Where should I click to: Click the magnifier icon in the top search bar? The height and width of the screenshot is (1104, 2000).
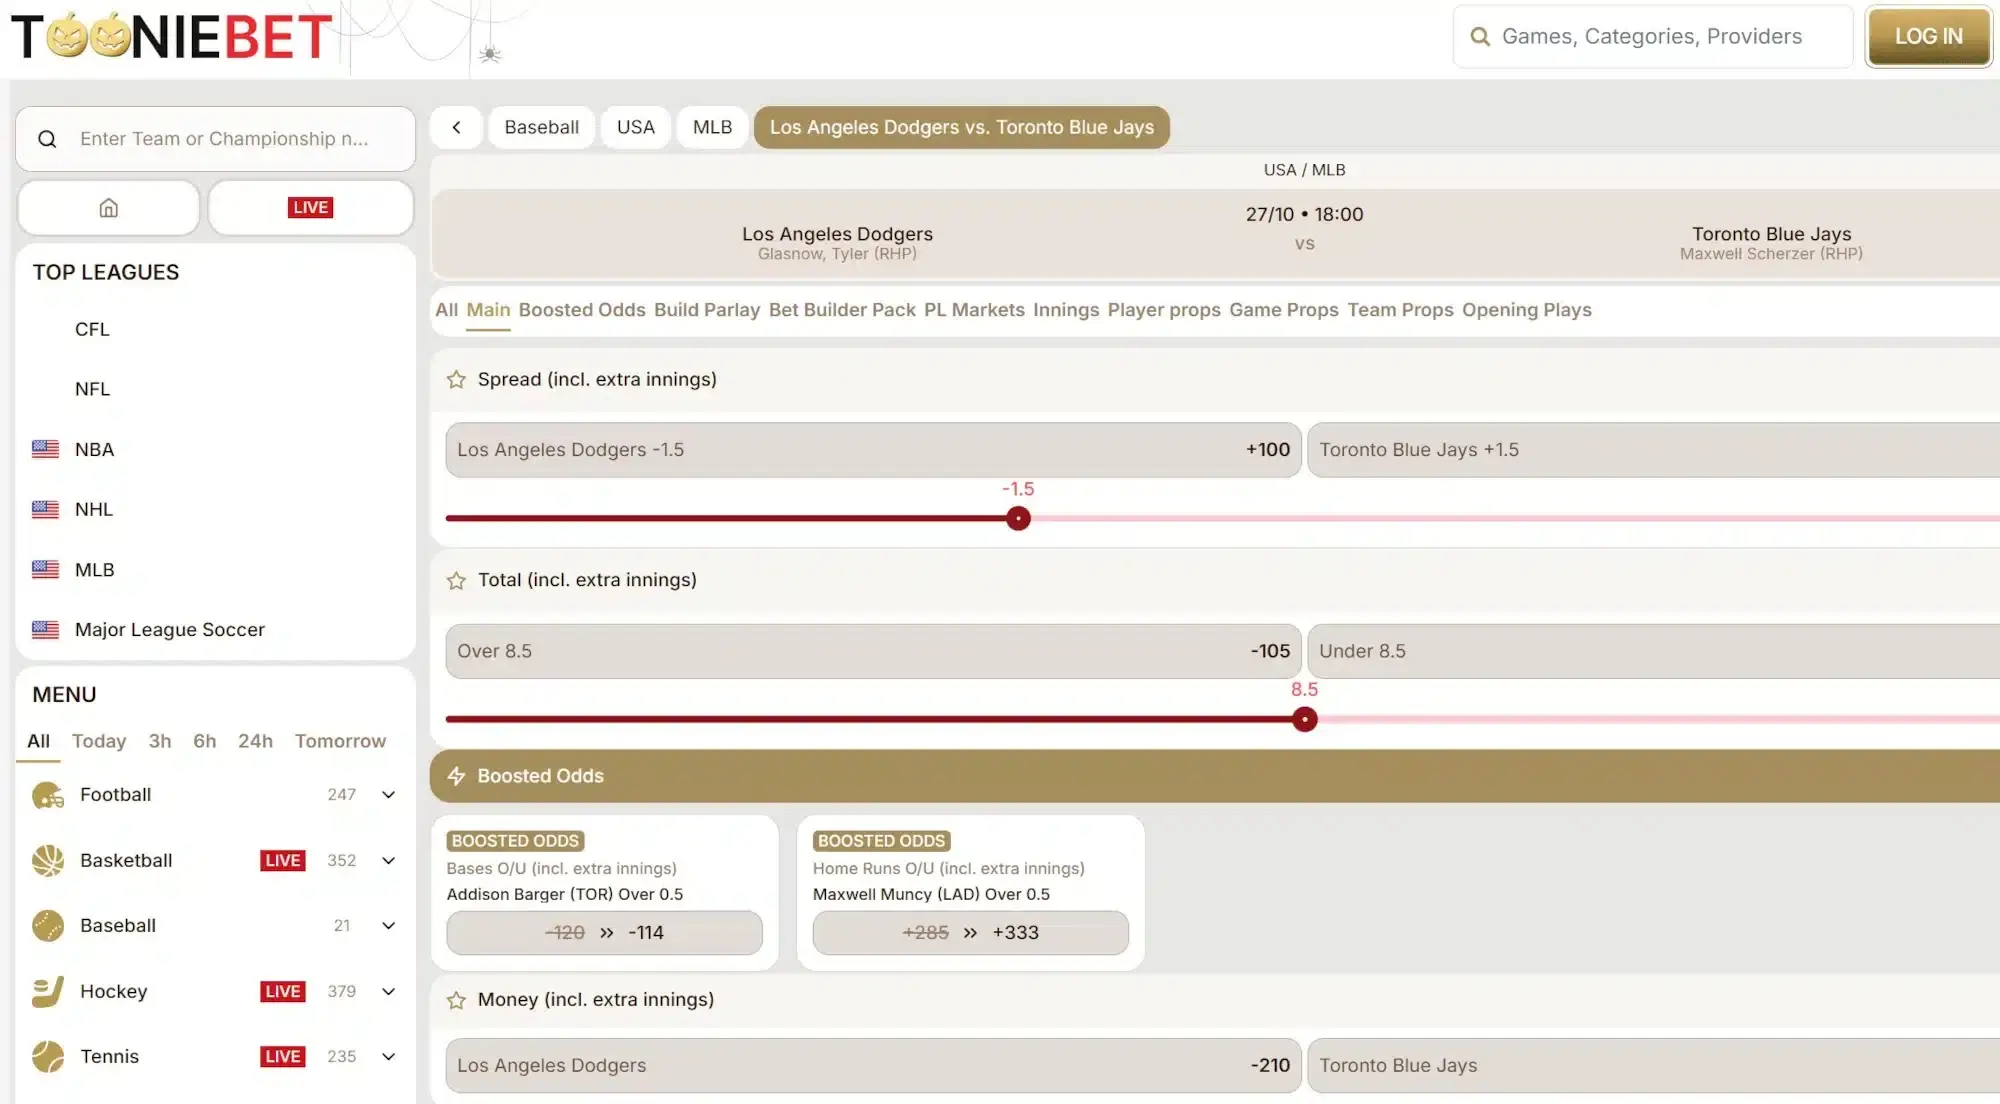1479,36
